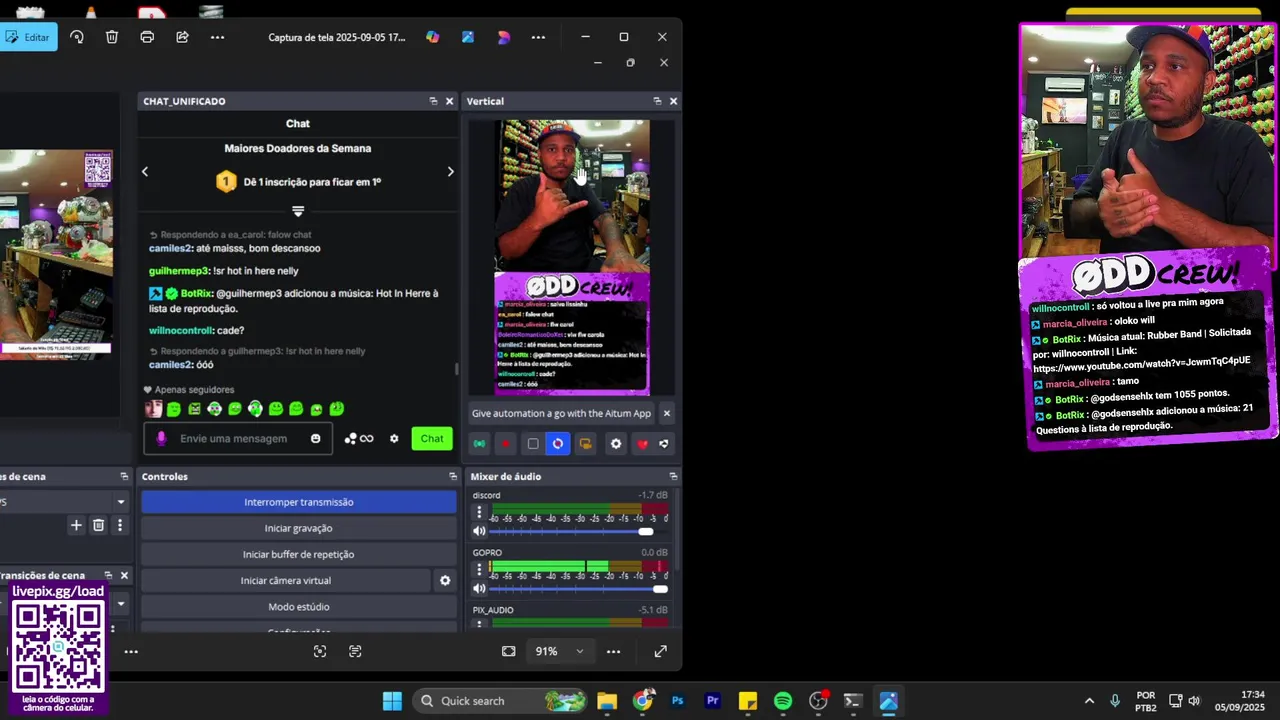The height and width of the screenshot is (720, 1280).
Task: Remove scene using trash icon in scenes
Action: (x=98, y=525)
